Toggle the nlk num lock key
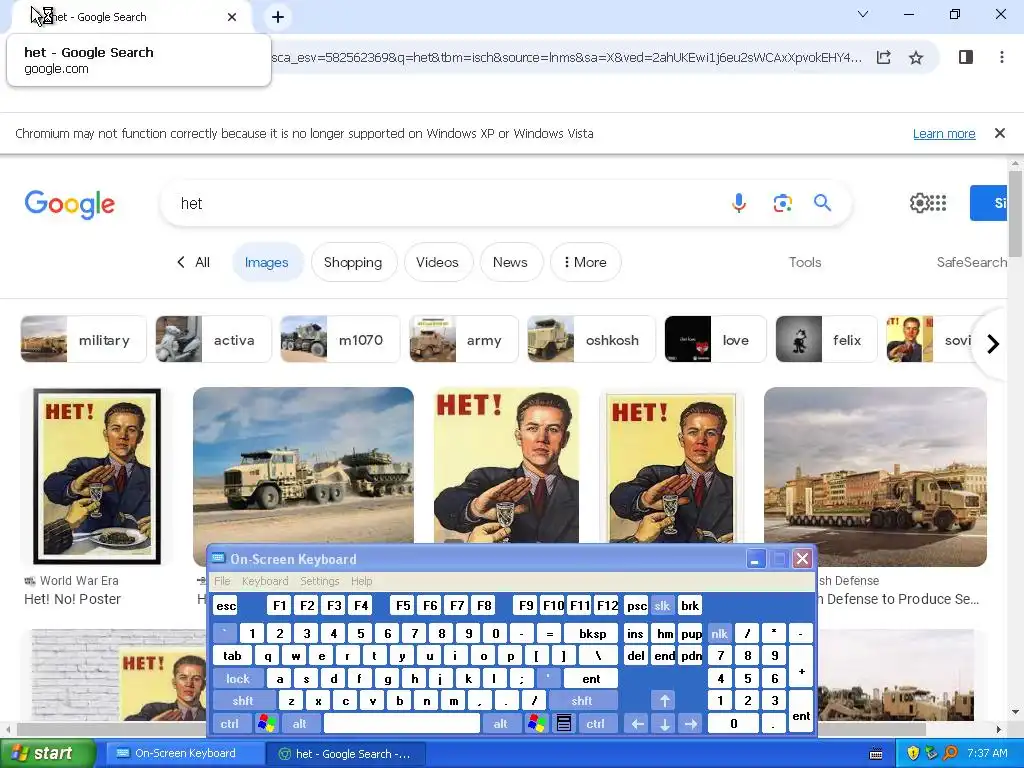 pos(719,633)
